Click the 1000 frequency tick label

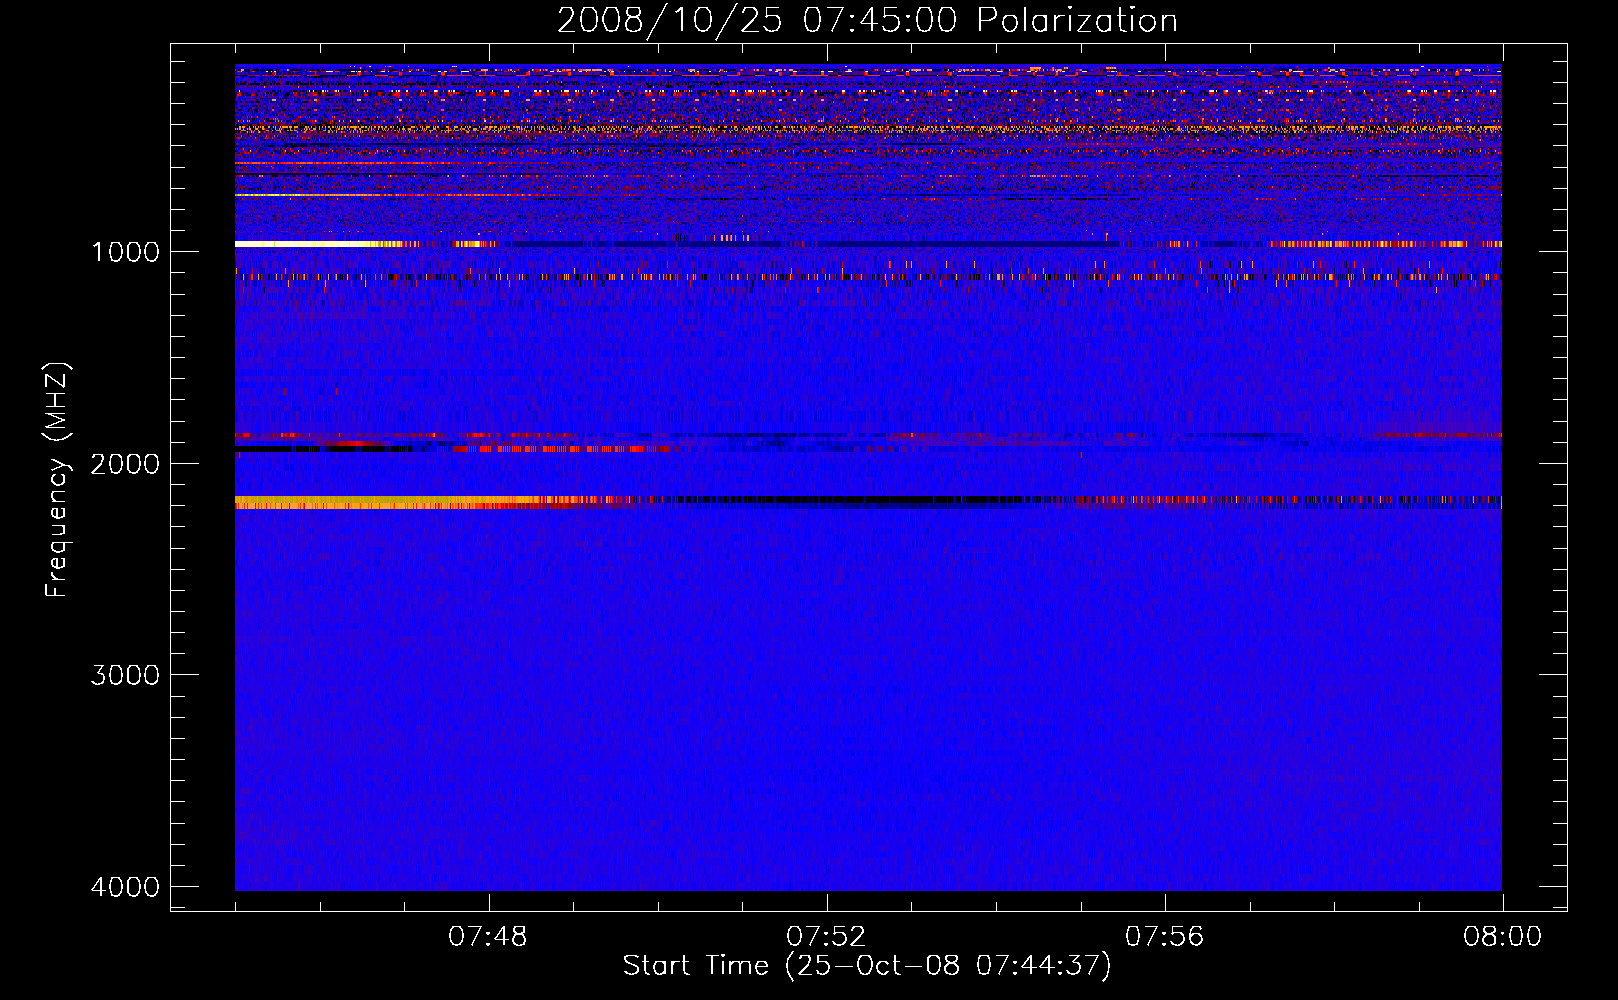pyautogui.click(x=125, y=251)
